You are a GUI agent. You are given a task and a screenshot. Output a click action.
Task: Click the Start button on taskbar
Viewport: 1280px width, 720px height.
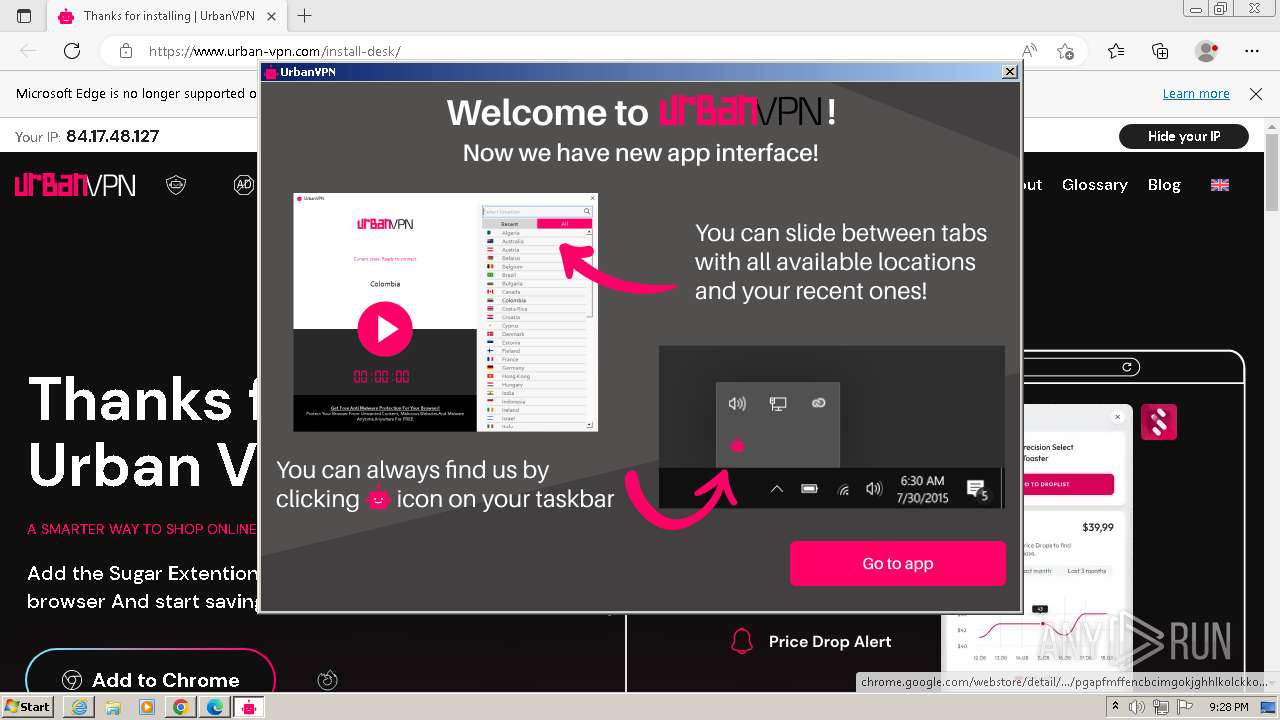[27, 707]
